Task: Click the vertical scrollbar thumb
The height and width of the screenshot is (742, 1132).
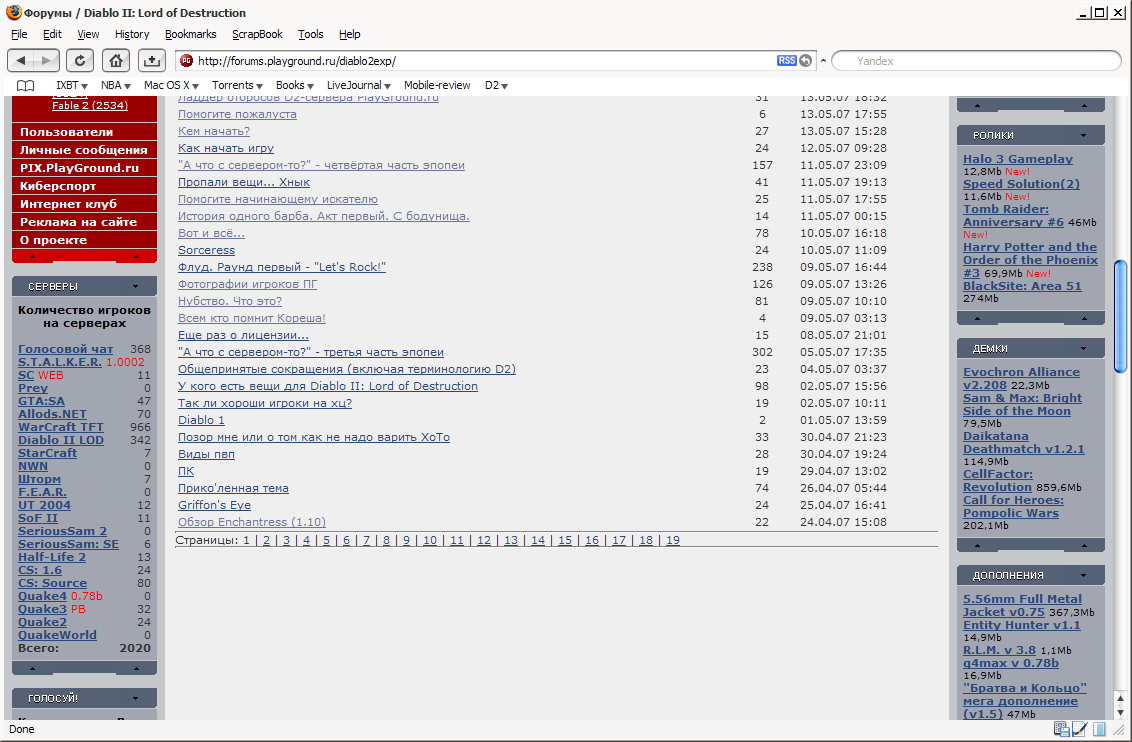Action: (1120, 316)
